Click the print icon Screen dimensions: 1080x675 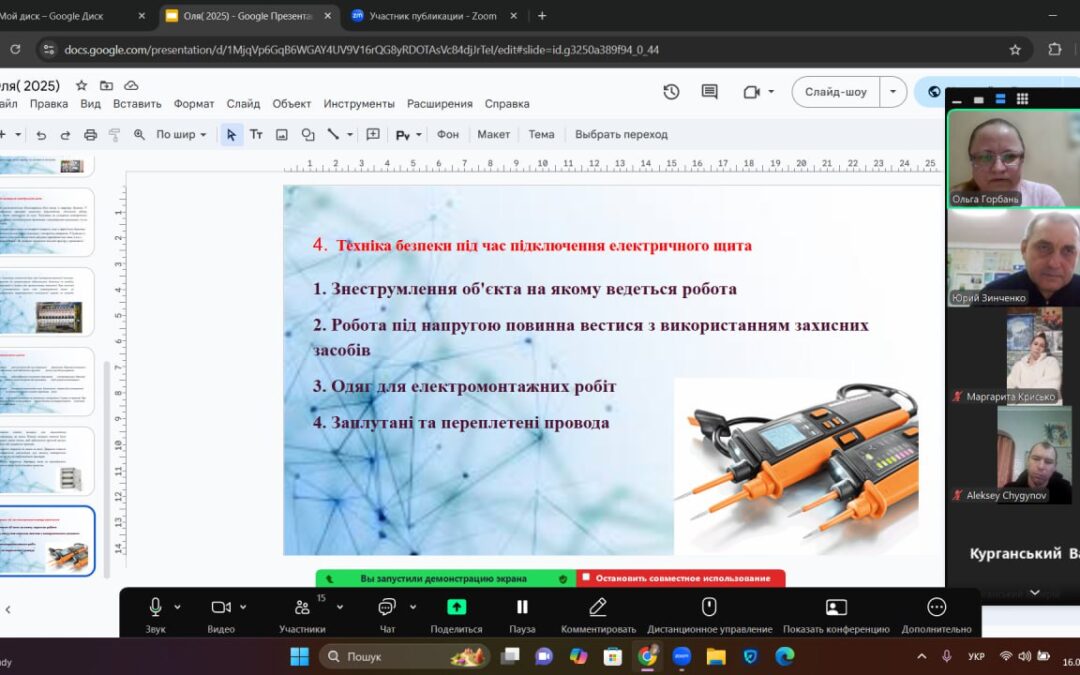(x=92, y=134)
